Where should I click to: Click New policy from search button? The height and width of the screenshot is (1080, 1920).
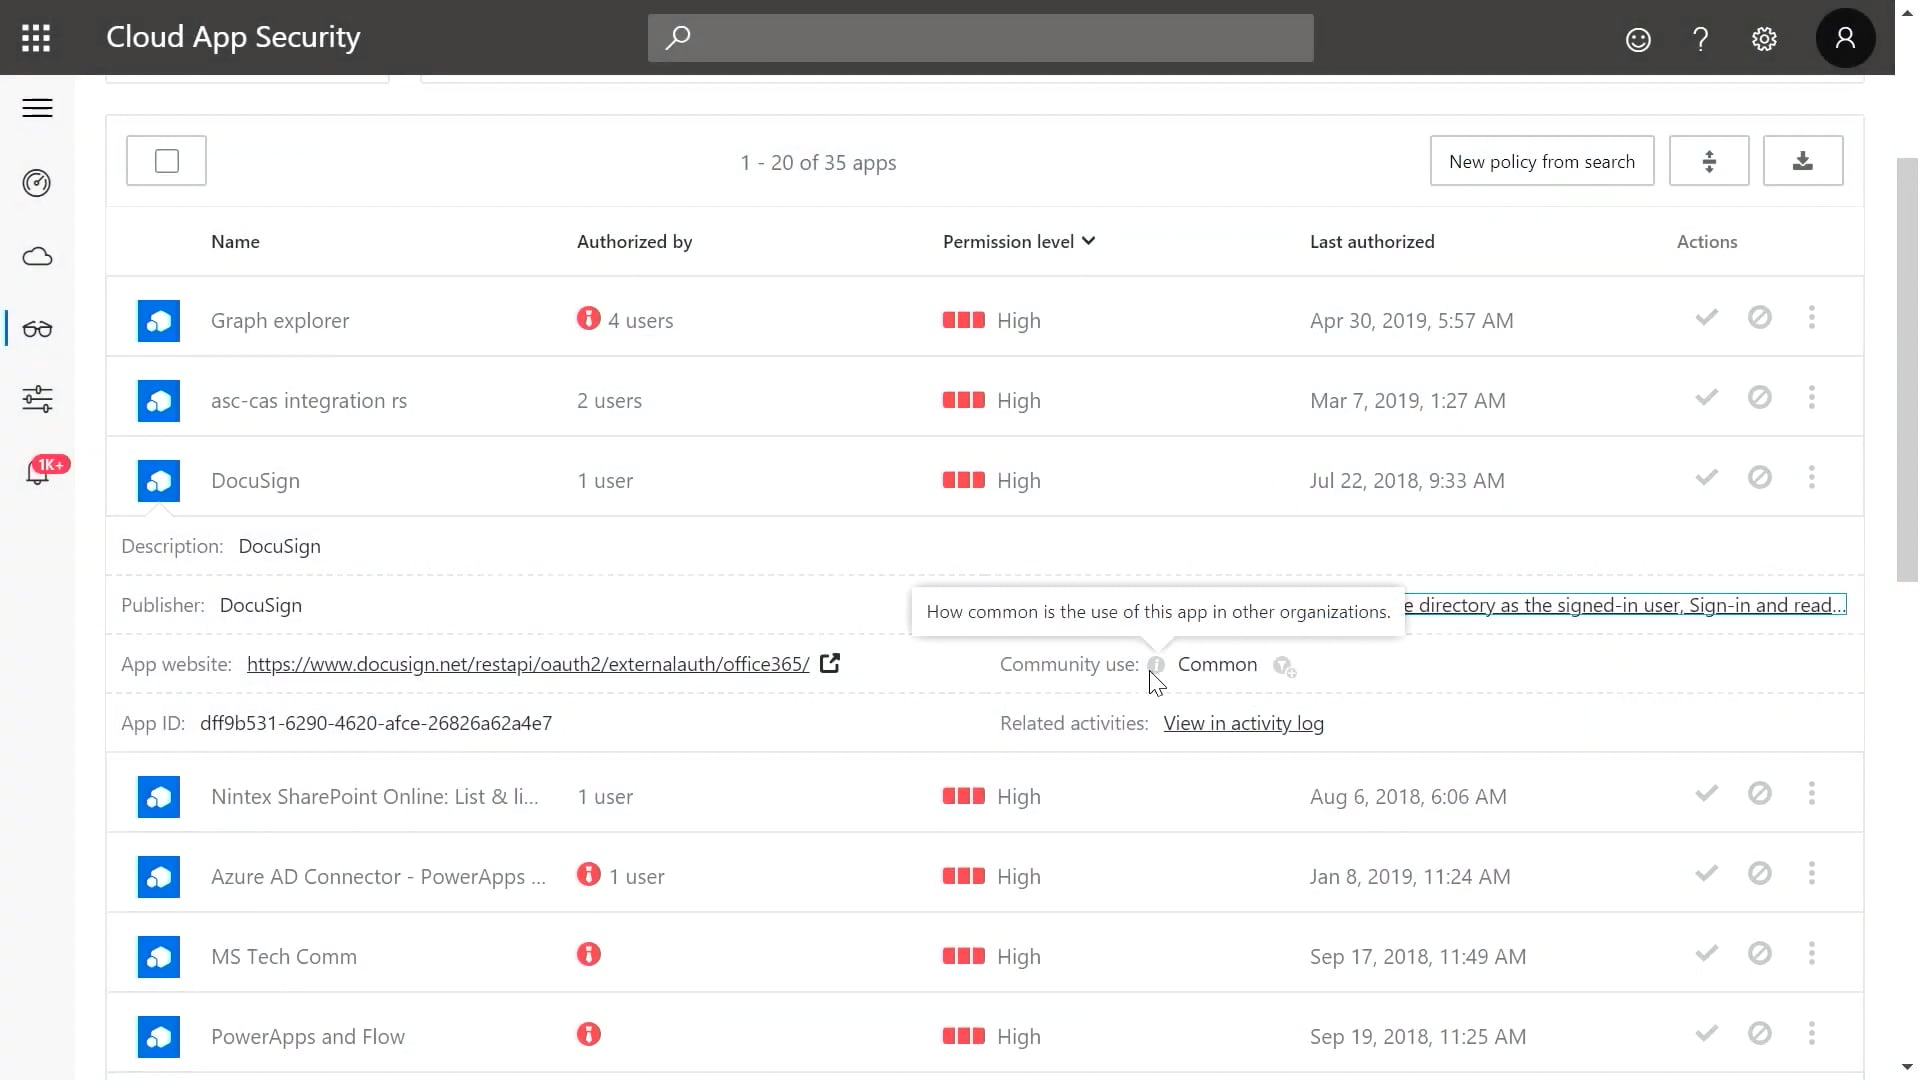tap(1542, 160)
